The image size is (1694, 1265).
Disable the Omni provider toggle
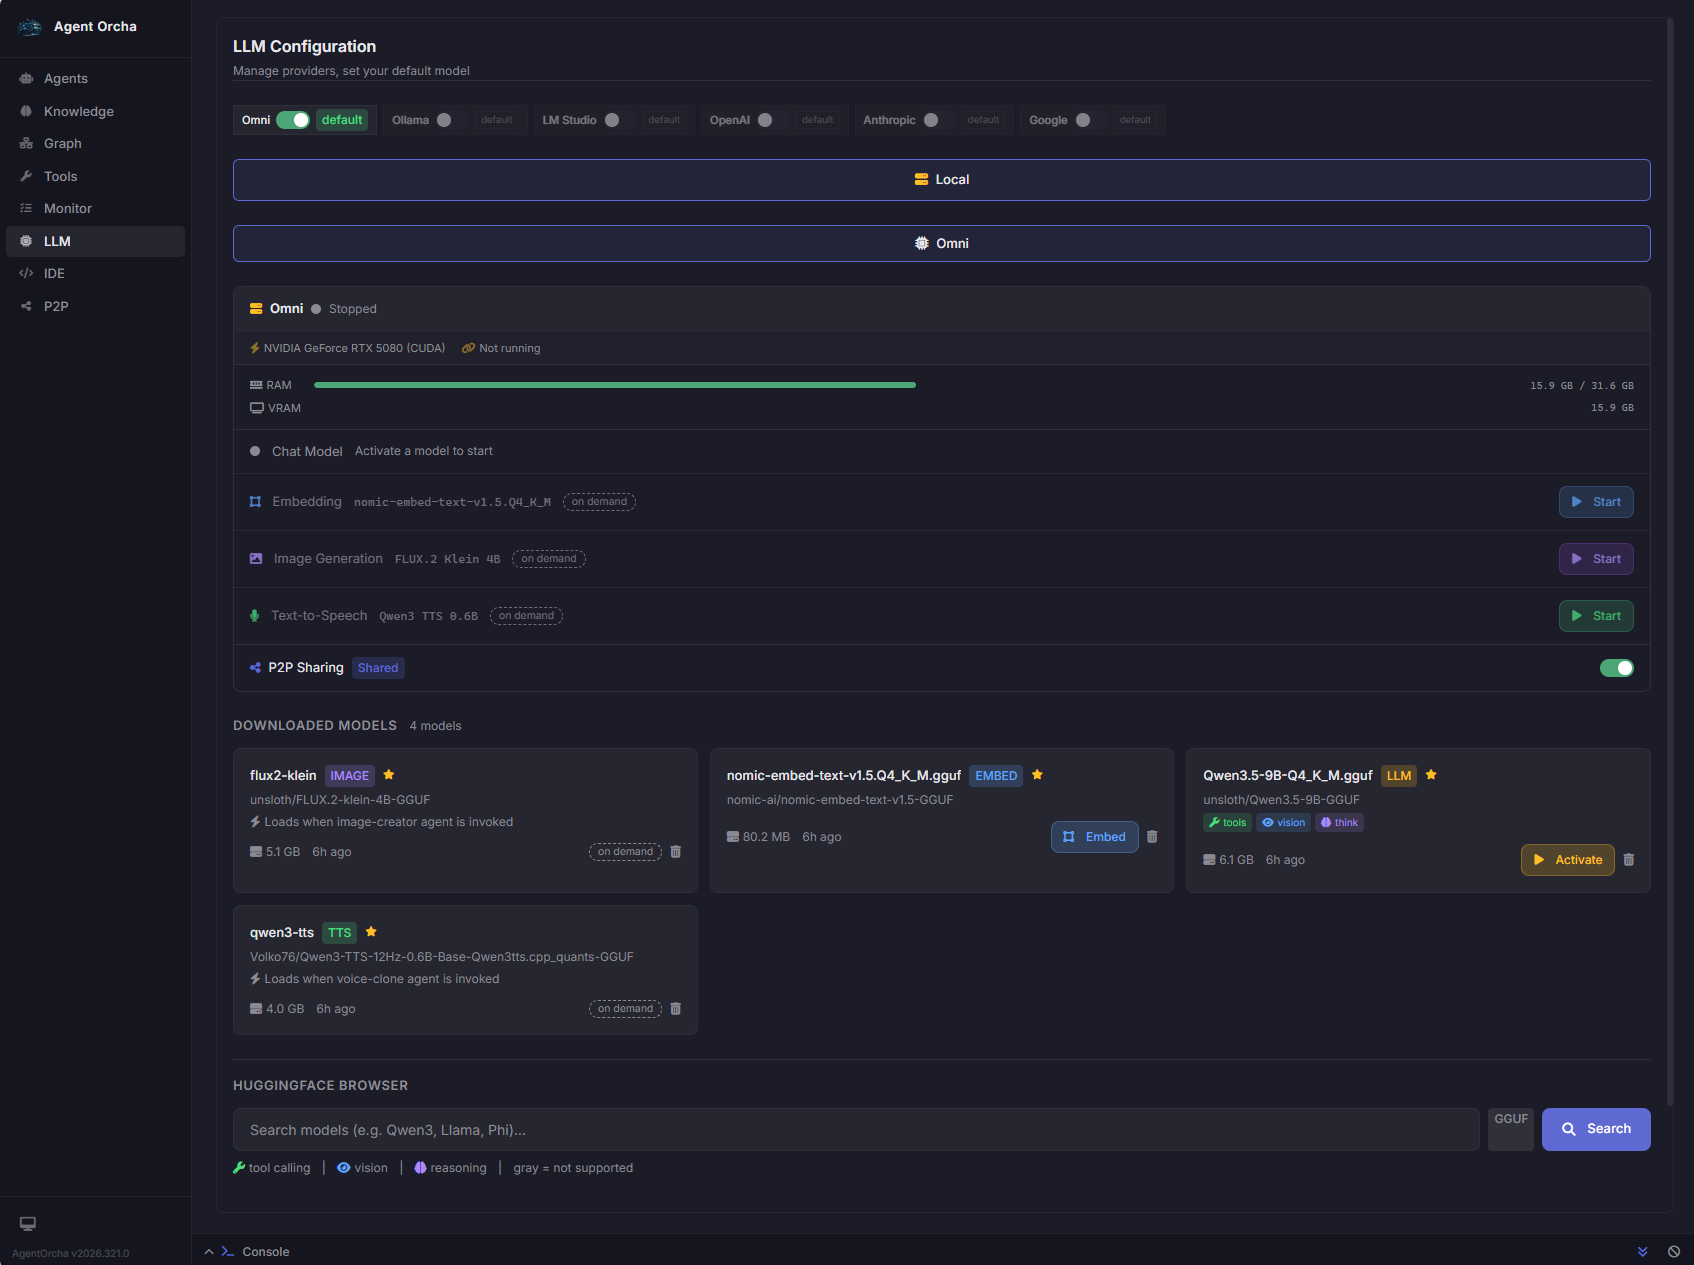coord(295,119)
